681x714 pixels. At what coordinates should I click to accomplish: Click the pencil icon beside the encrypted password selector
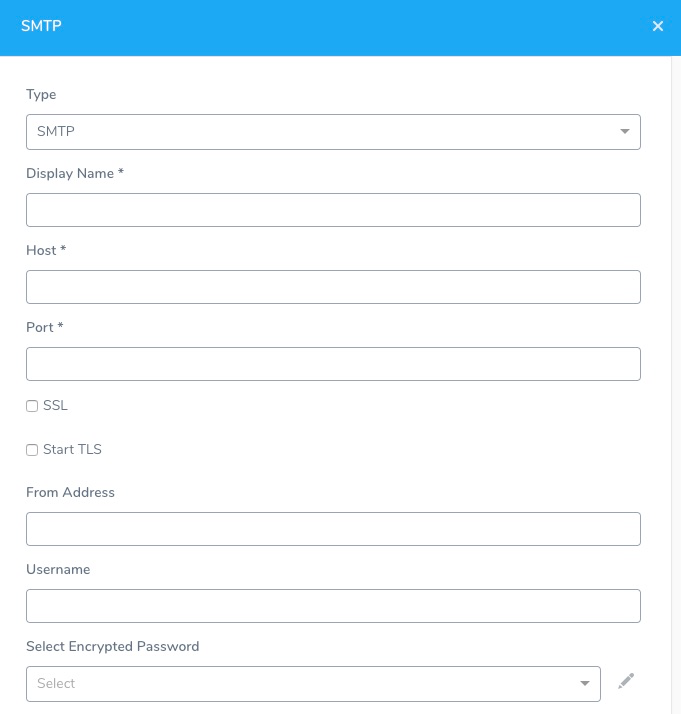pos(626,681)
